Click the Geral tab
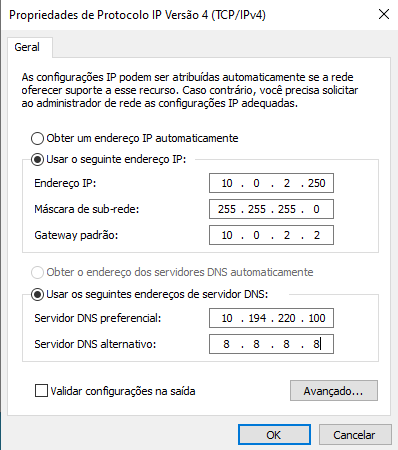This screenshot has height=450, width=398. pyautogui.click(x=27, y=47)
